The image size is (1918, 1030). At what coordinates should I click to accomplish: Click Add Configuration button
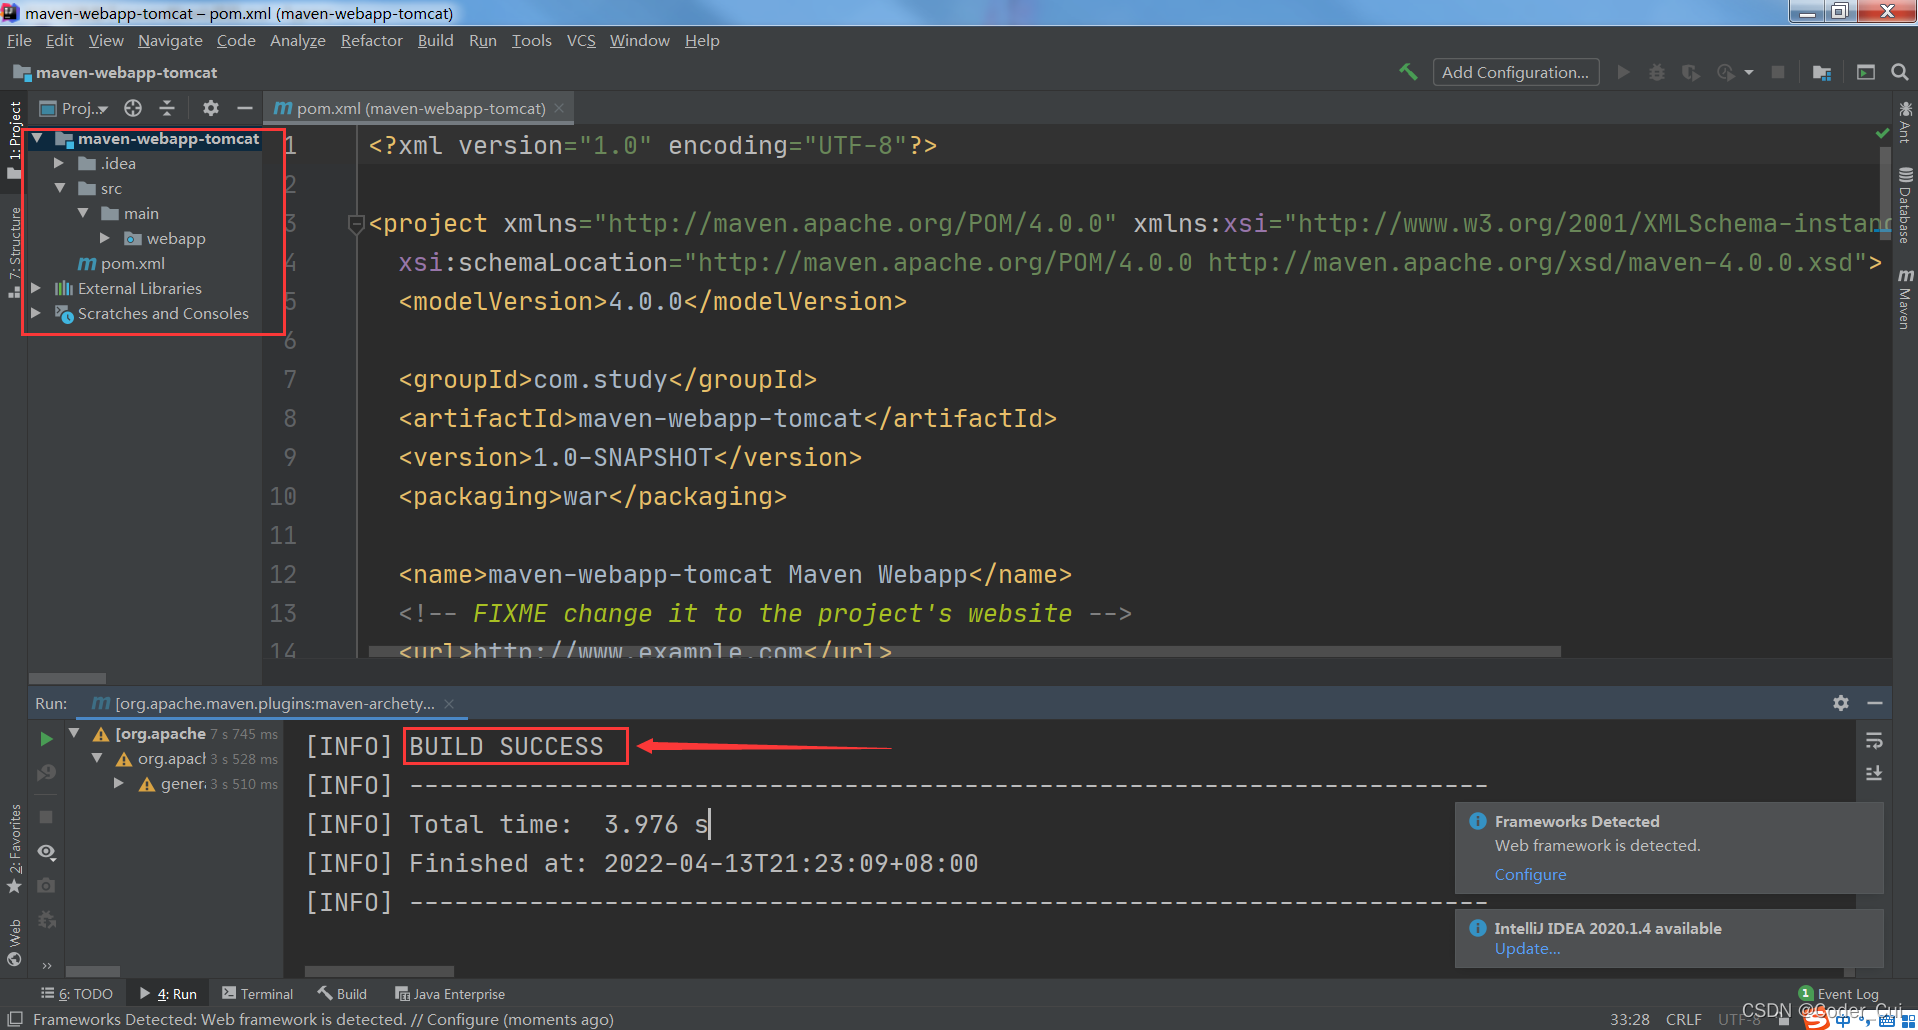pyautogui.click(x=1515, y=72)
